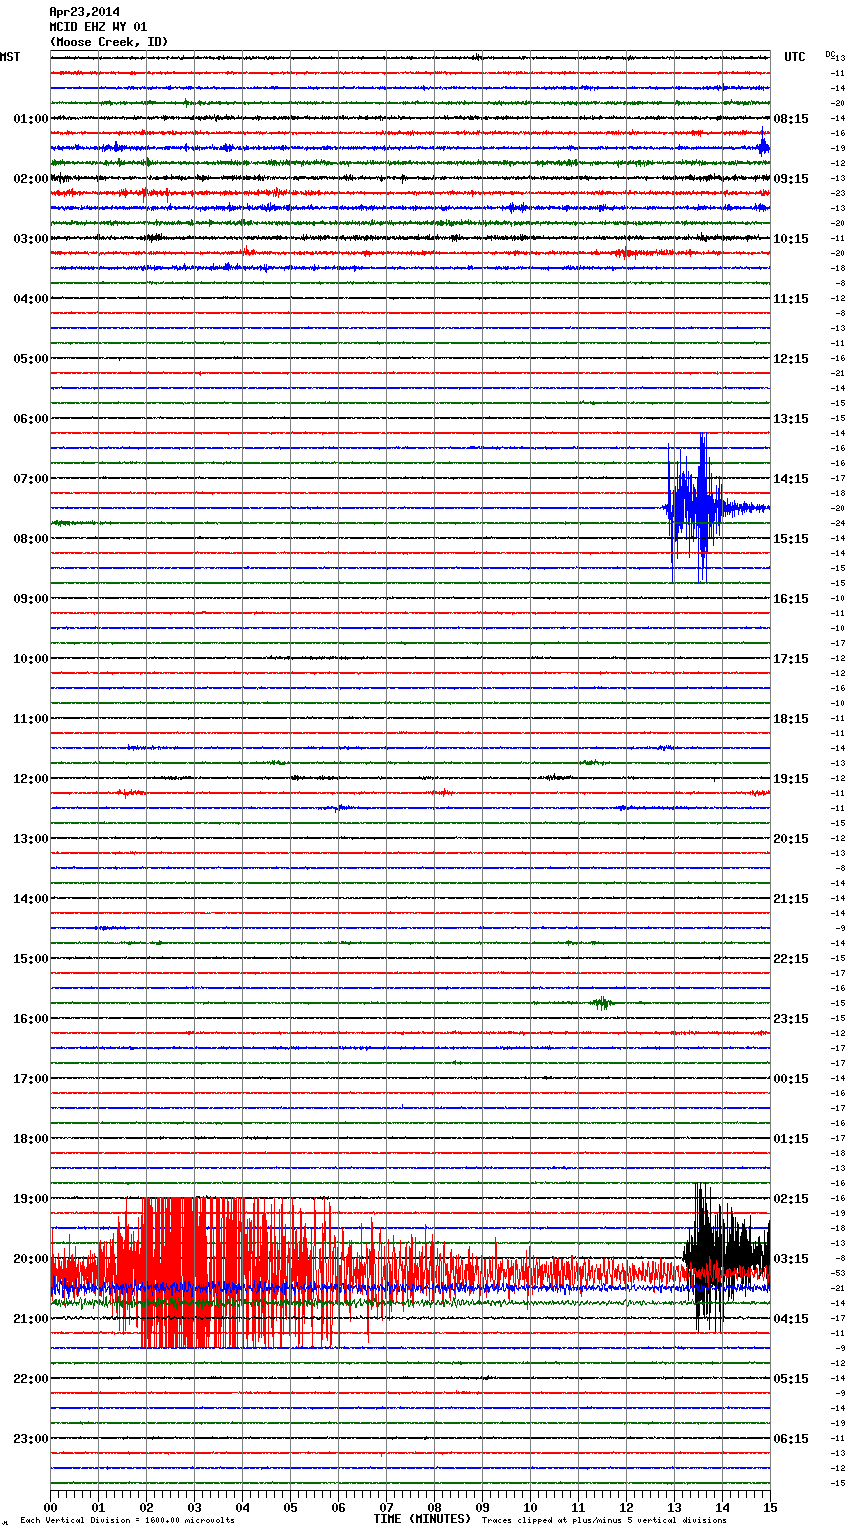The height and width of the screenshot is (1534, 850).
Task: Click the 06:15 UTC time label
Action: pyautogui.click(x=791, y=1439)
